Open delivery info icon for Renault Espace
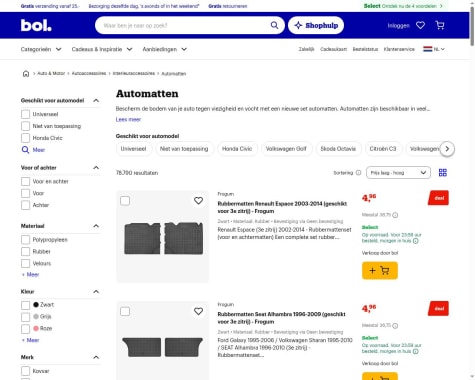Viewport: 475px width, 380px height. (x=416, y=241)
